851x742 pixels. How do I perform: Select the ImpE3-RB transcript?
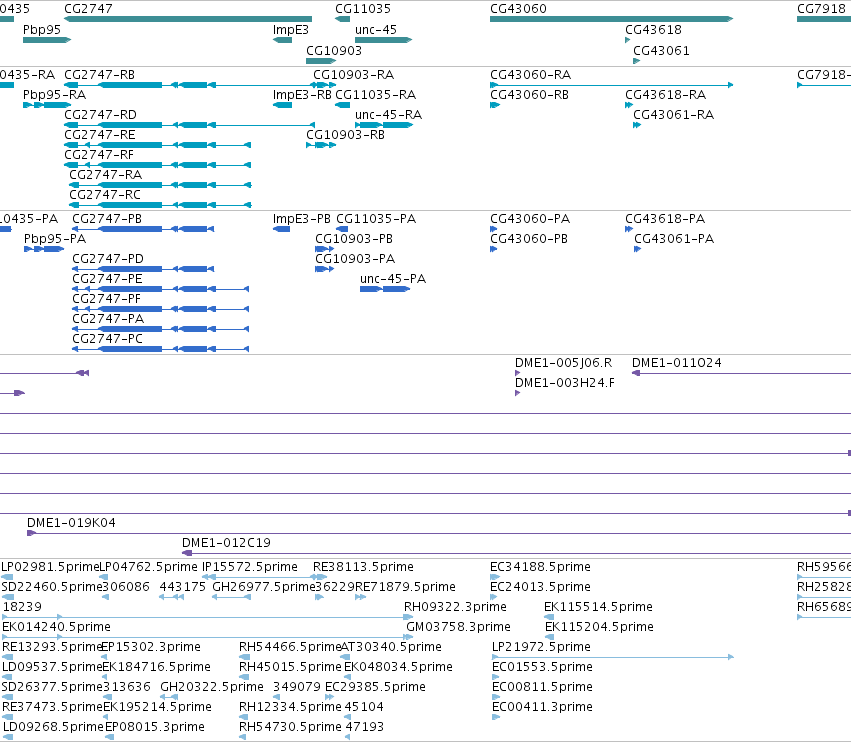(282, 105)
